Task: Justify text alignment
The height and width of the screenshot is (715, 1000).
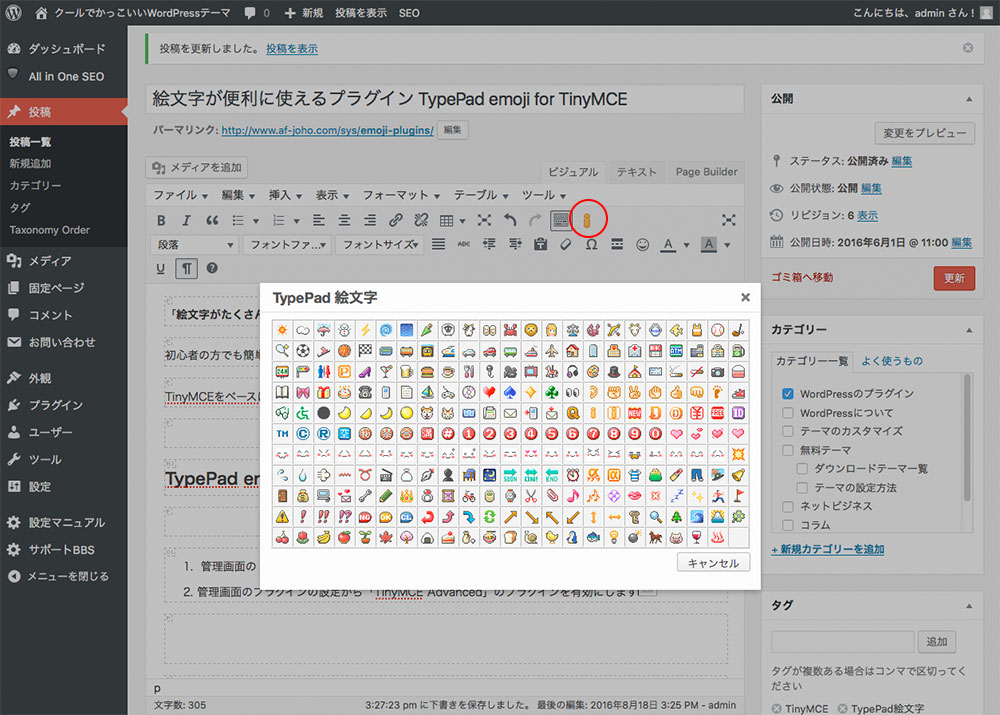Action: 438,244
